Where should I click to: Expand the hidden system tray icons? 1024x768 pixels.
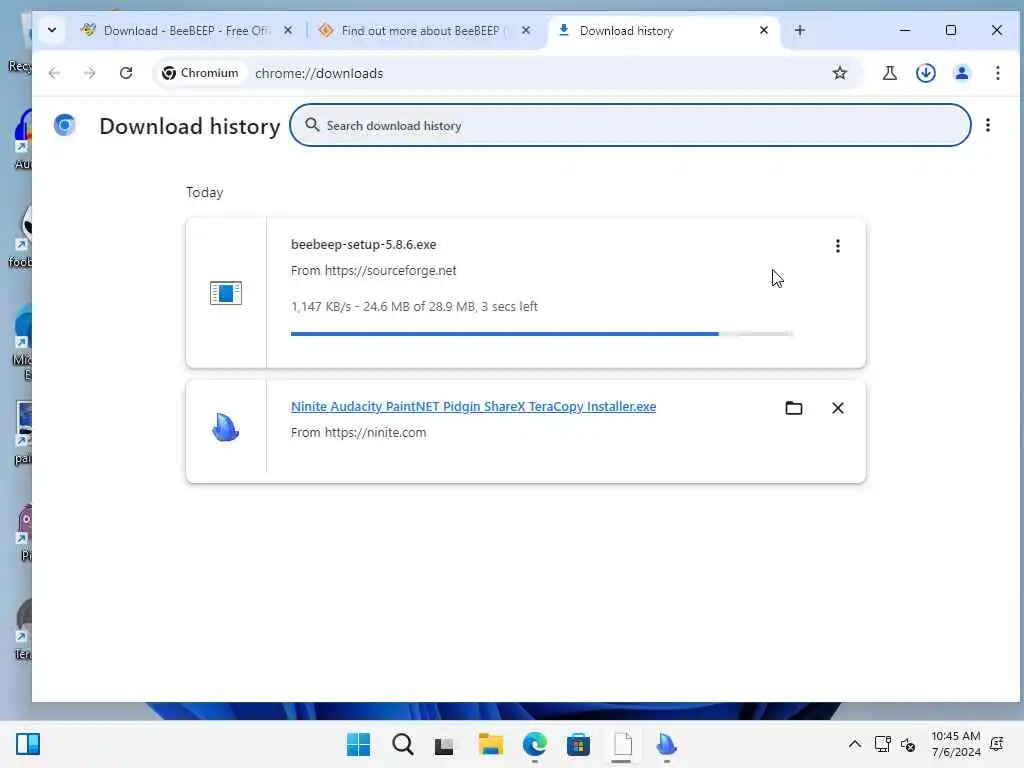854,744
